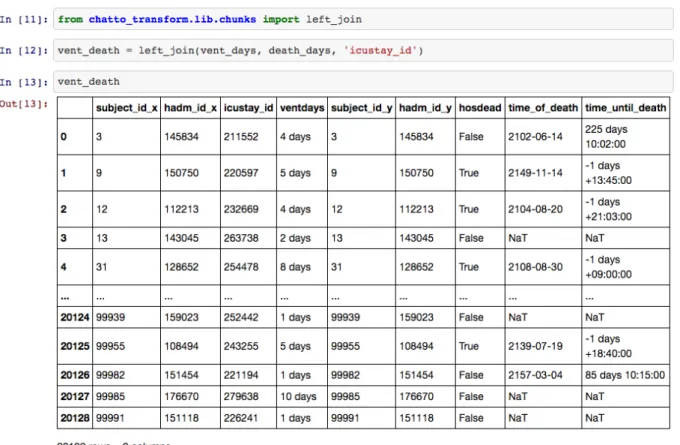680x445 pixels.
Task: Click the time_until_death column header
Action: click(625, 108)
